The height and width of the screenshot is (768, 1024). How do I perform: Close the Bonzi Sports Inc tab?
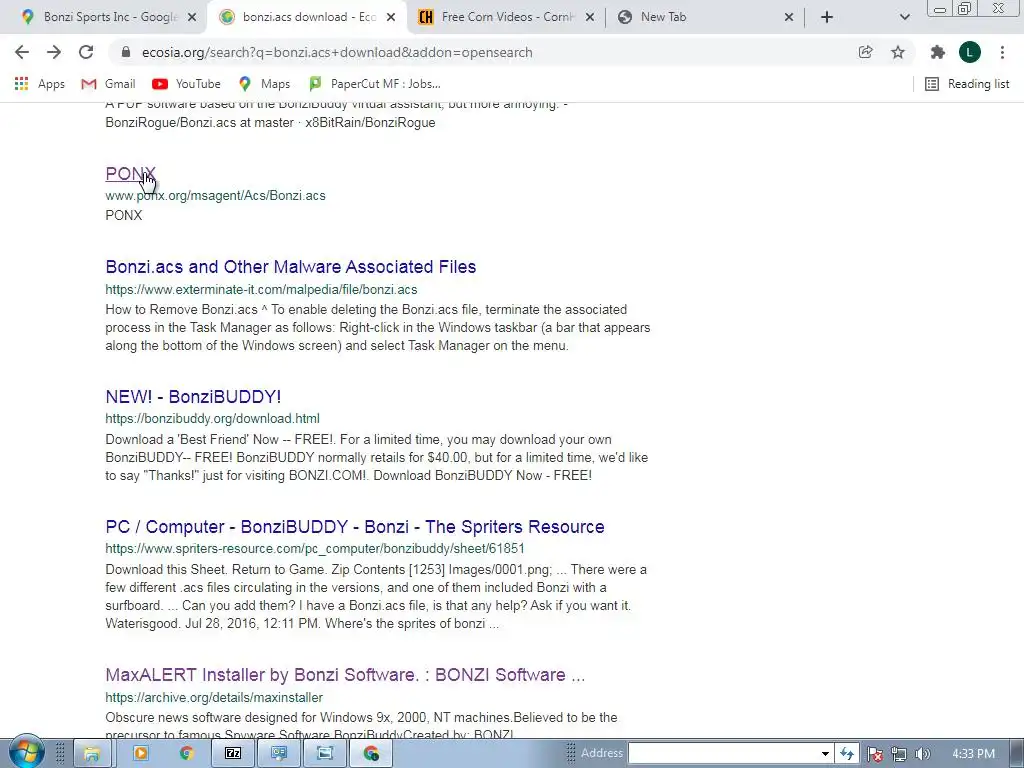(x=192, y=17)
